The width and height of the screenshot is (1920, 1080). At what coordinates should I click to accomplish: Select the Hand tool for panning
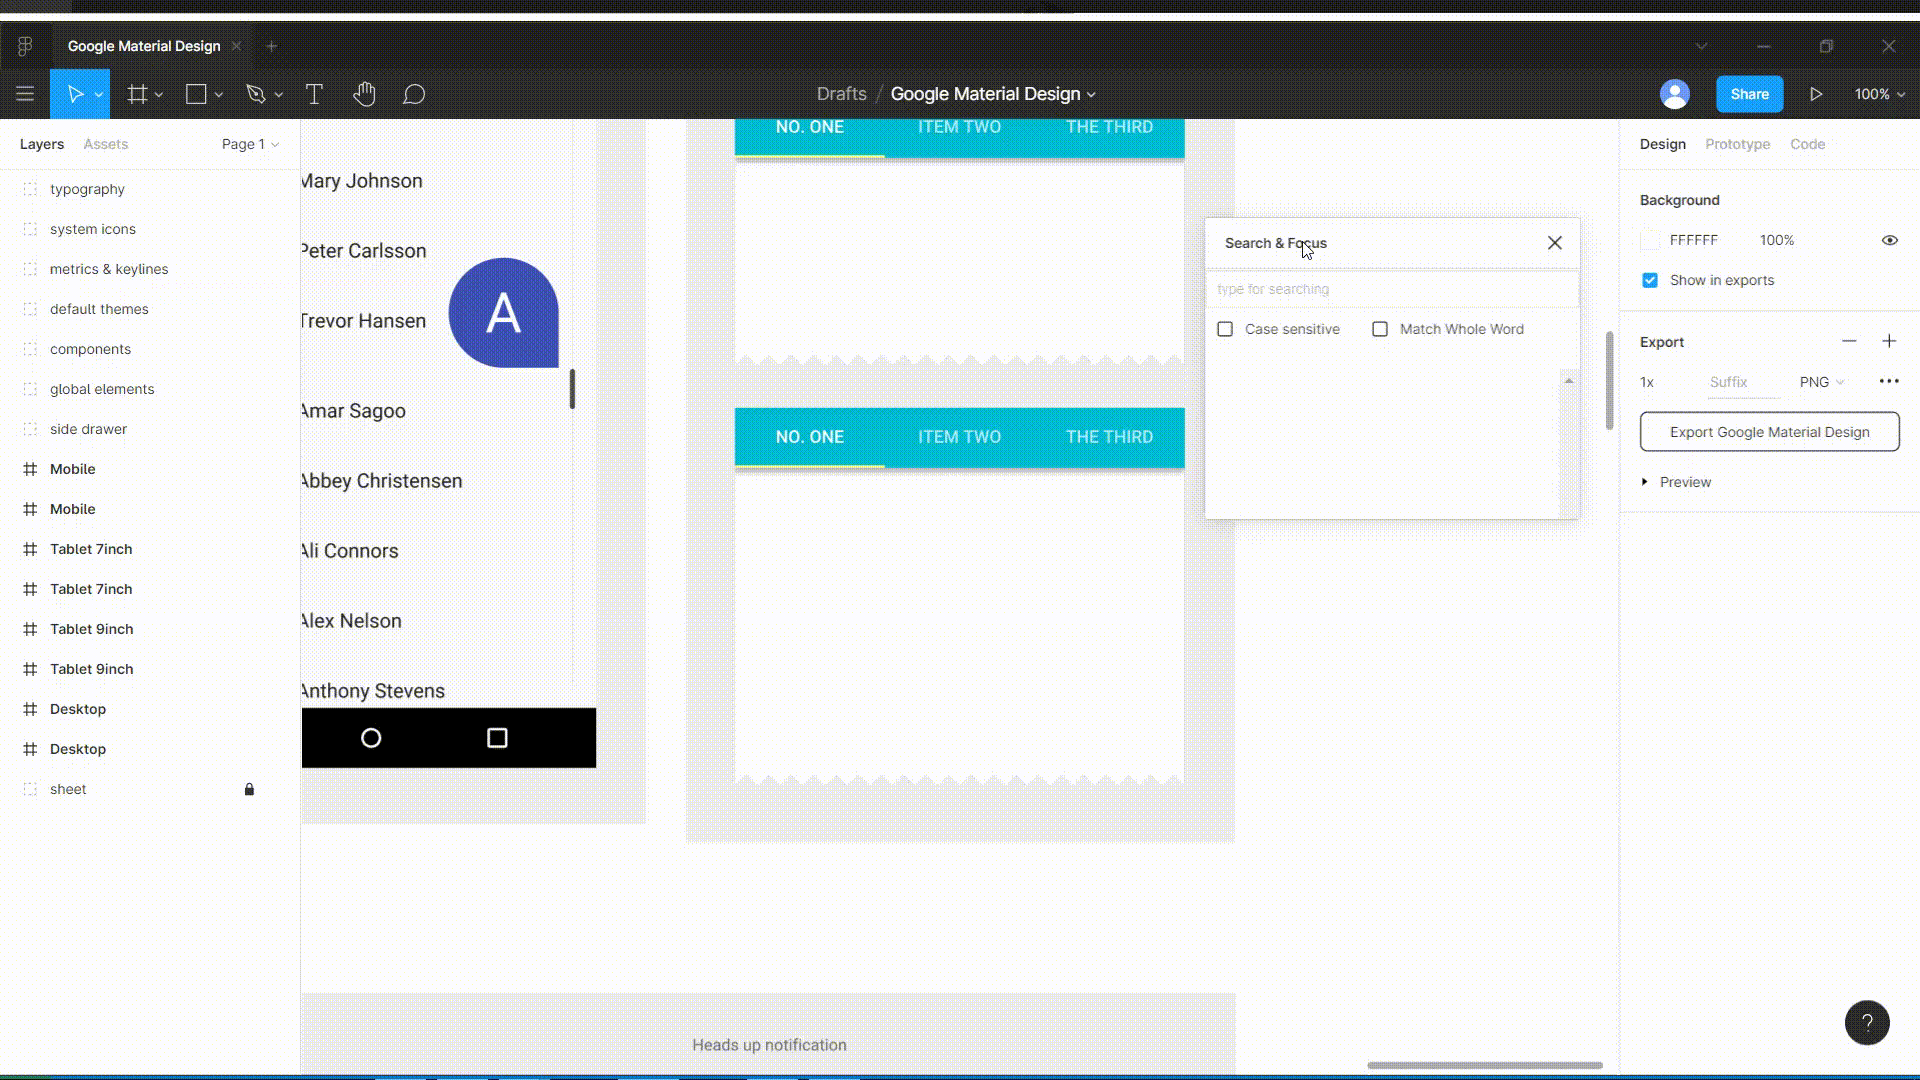364,94
